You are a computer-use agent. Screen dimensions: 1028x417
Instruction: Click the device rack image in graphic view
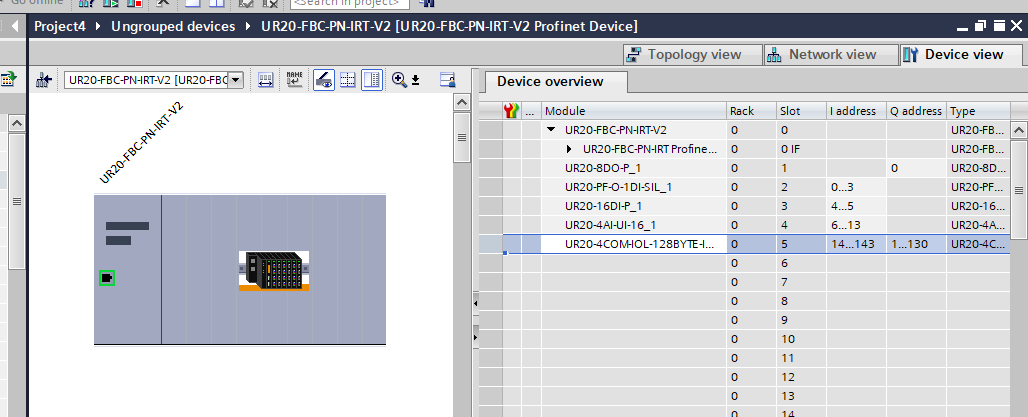pos(273,270)
